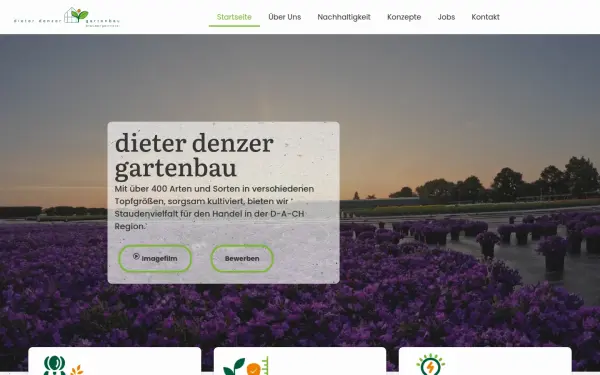Click the play icon inside Imagefilm button
Screen dimensions: 600x375
click(136, 257)
